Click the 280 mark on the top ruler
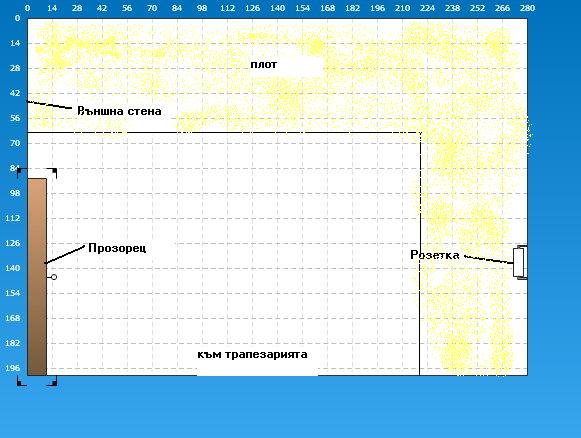Image resolution: width=581 pixels, height=438 pixels. pyautogui.click(x=527, y=8)
